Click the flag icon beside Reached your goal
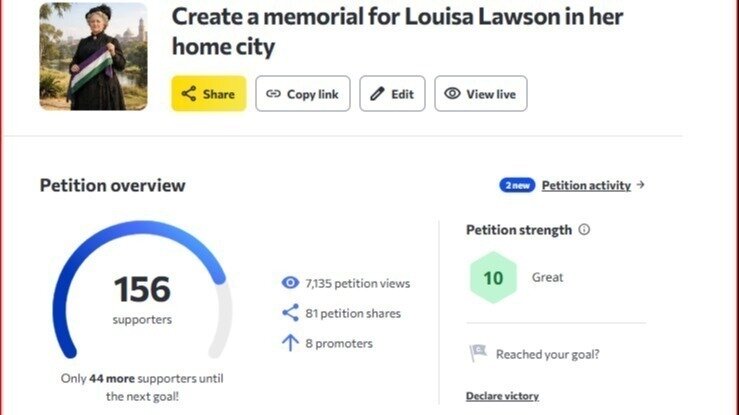 [x=478, y=353]
